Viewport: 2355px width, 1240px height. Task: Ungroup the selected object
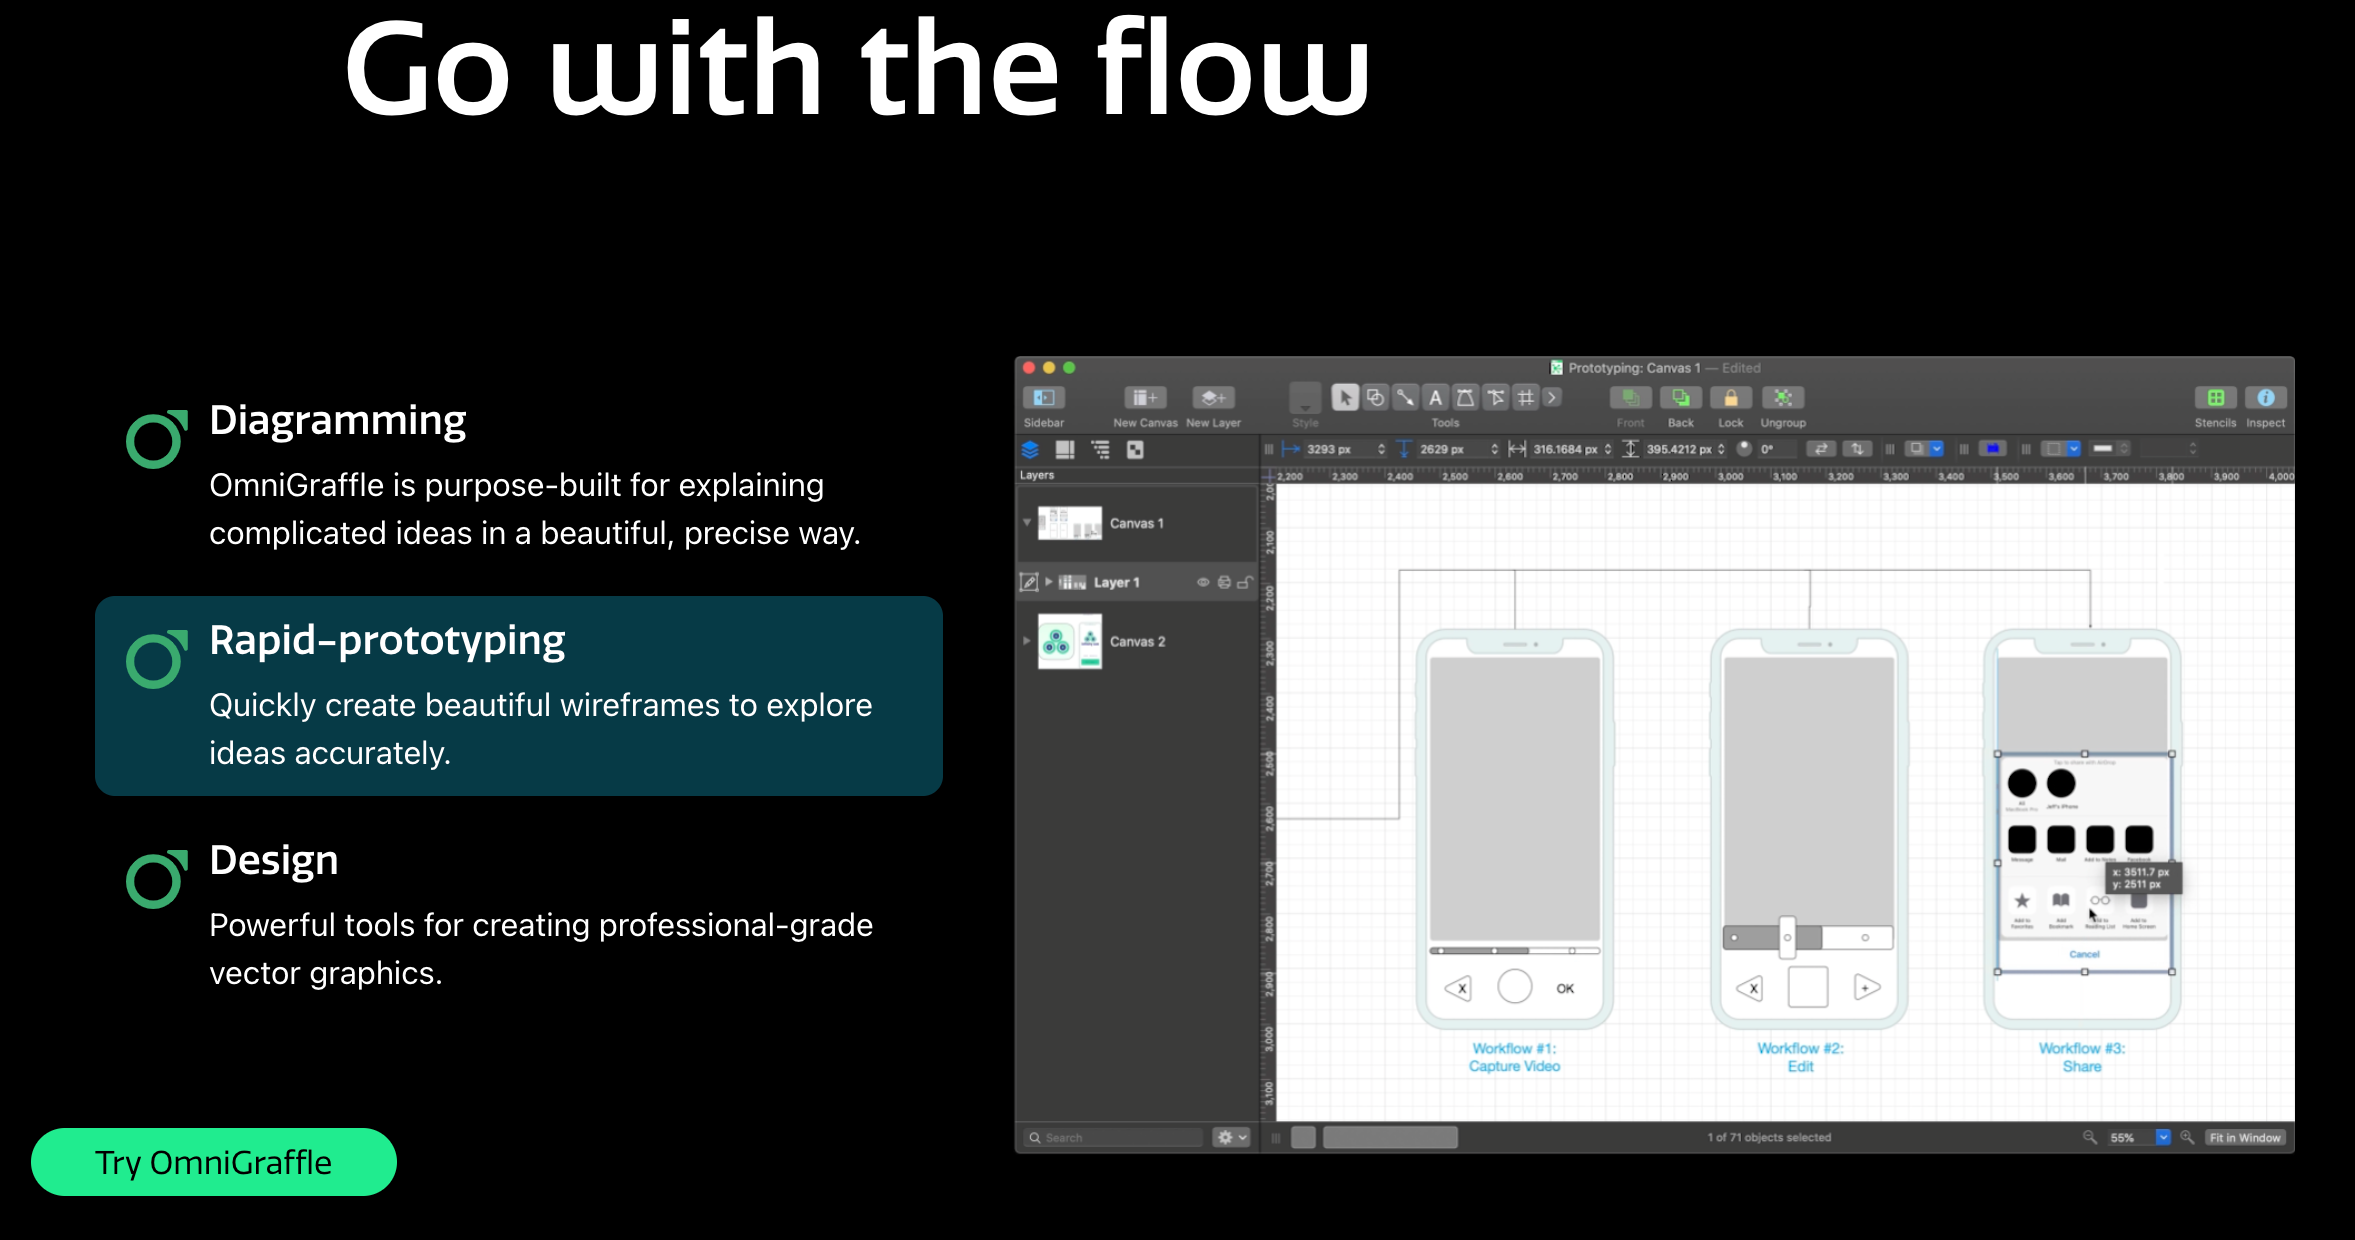coord(1783,398)
